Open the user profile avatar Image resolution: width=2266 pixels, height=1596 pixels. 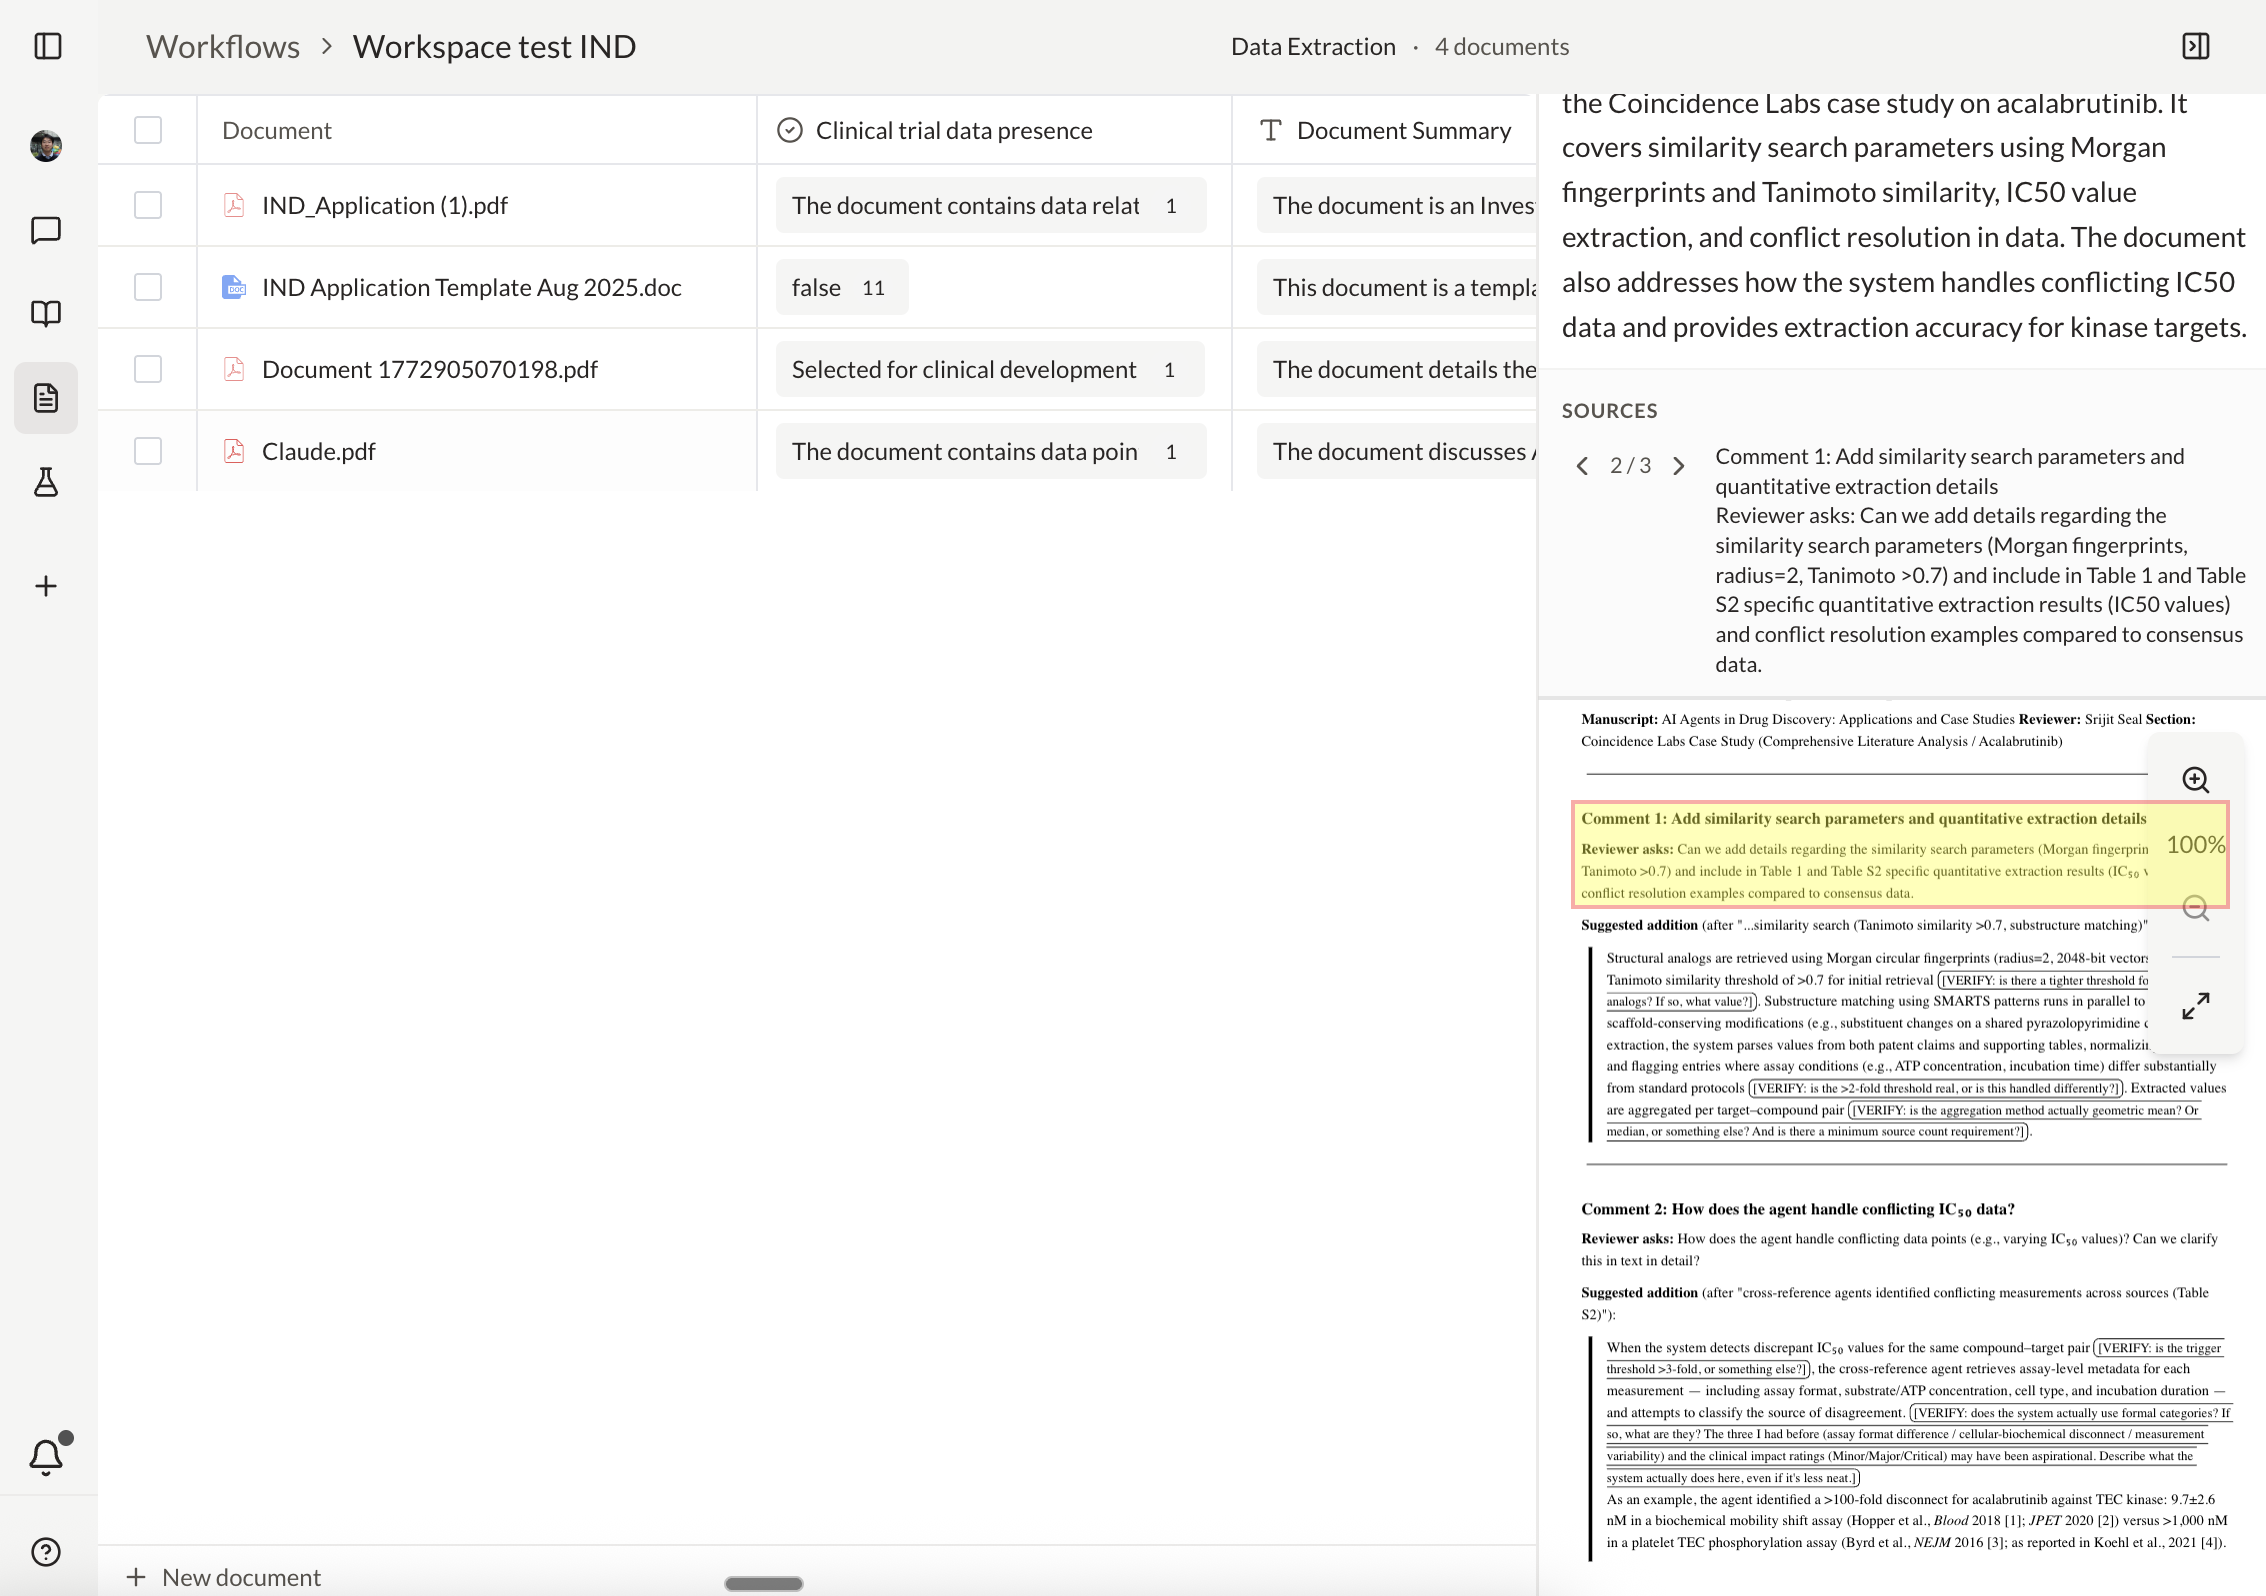pyautogui.click(x=46, y=146)
